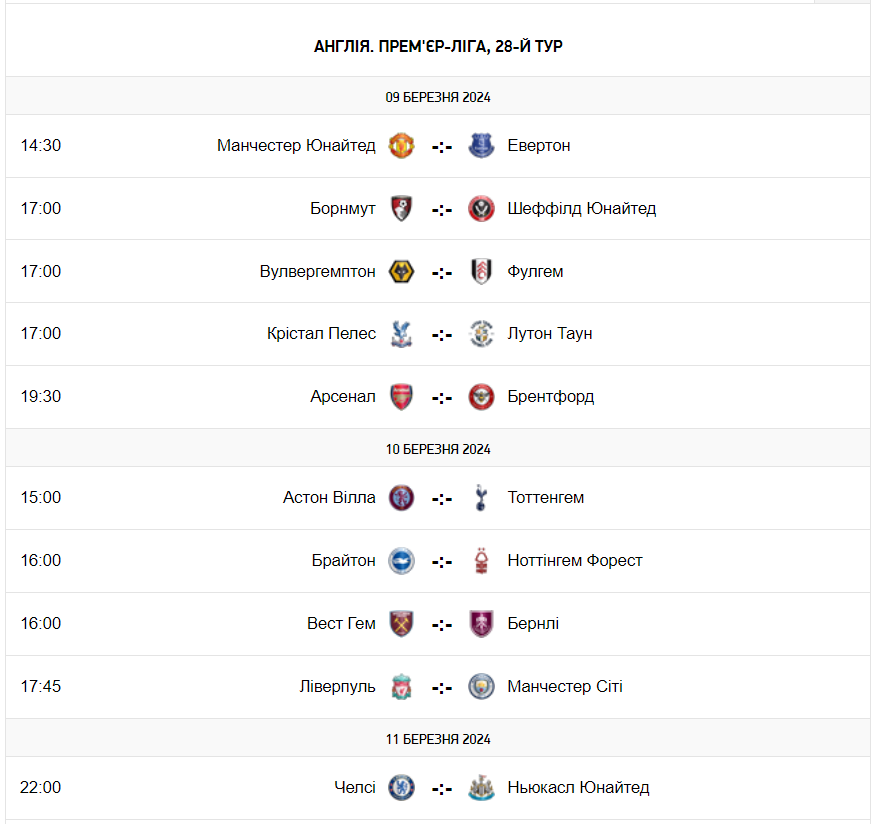Open the Фулгем team link
This screenshot has height=824, width=874.
[x=535, y=272]
